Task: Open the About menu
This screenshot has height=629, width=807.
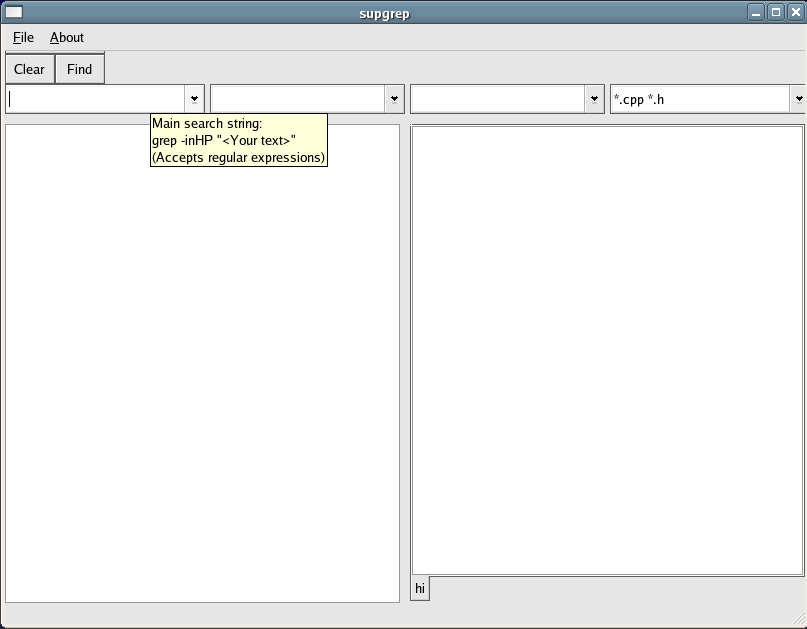Action: 67,38
